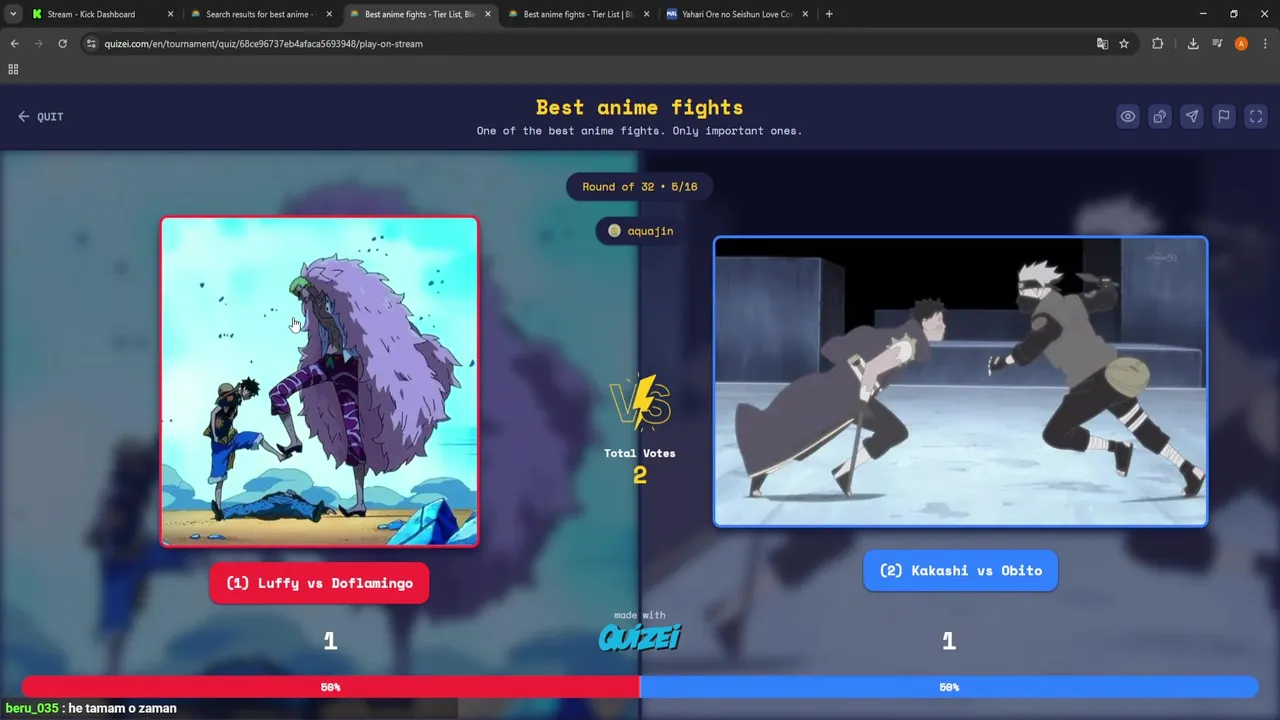The image size is (1280, 720).
Task: Click the red 50% vote bar
Action: (330, 687)
